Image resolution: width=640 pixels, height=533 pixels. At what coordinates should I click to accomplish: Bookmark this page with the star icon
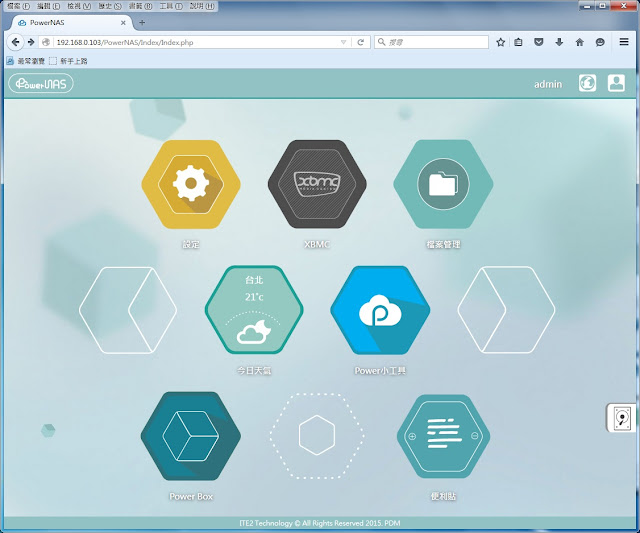pyautogui.click(x=500, y=42)
